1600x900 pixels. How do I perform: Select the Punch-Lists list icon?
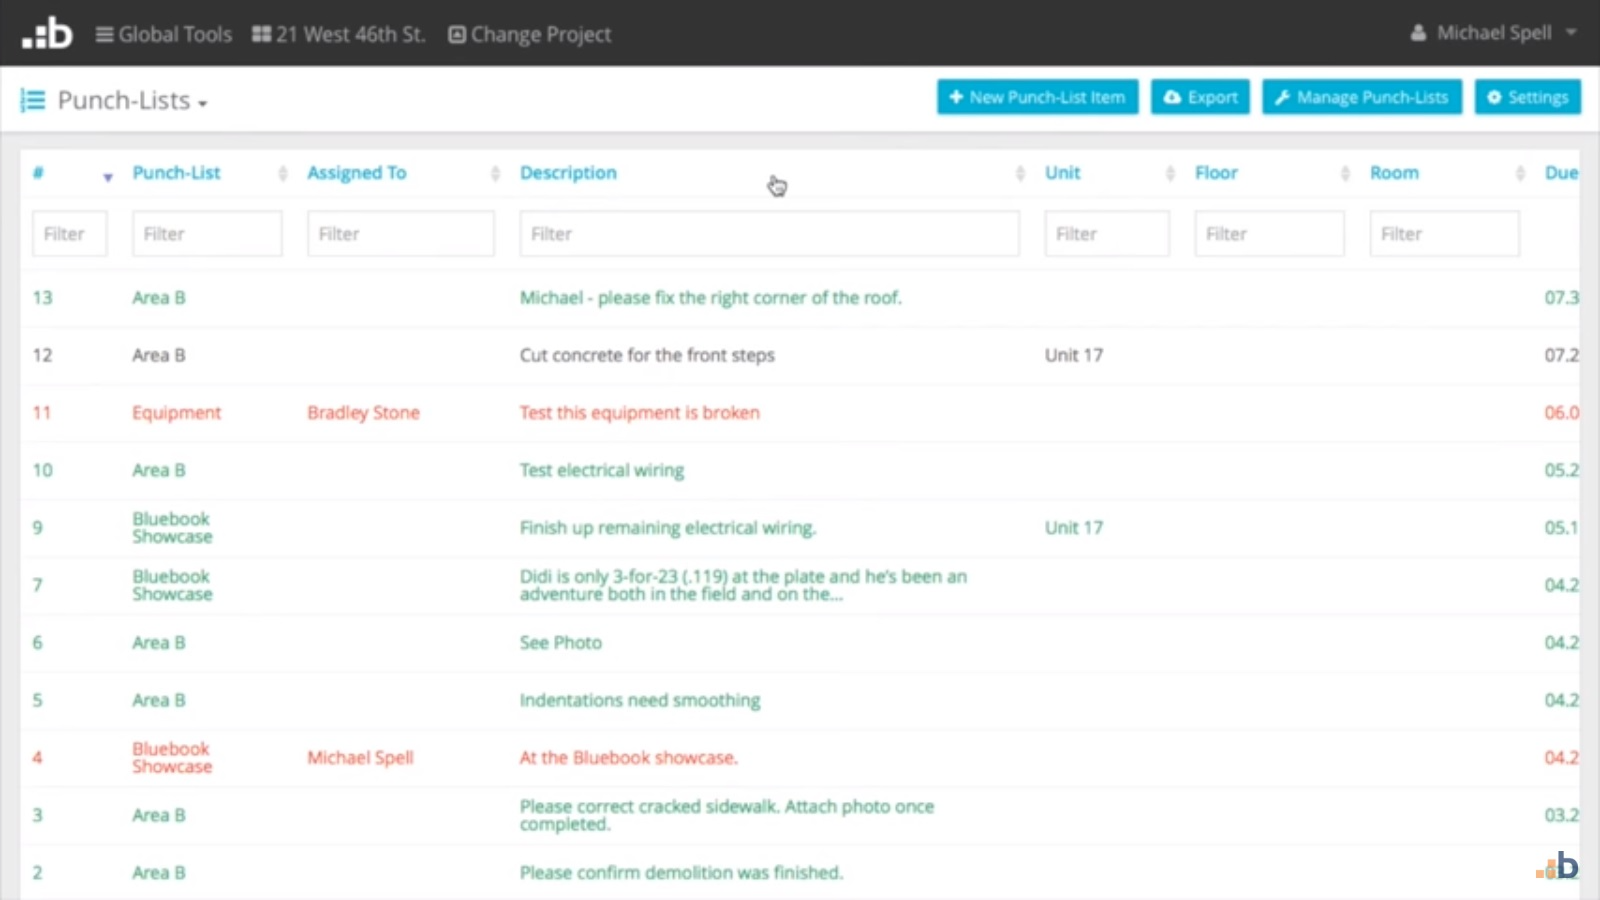[33, 100]
